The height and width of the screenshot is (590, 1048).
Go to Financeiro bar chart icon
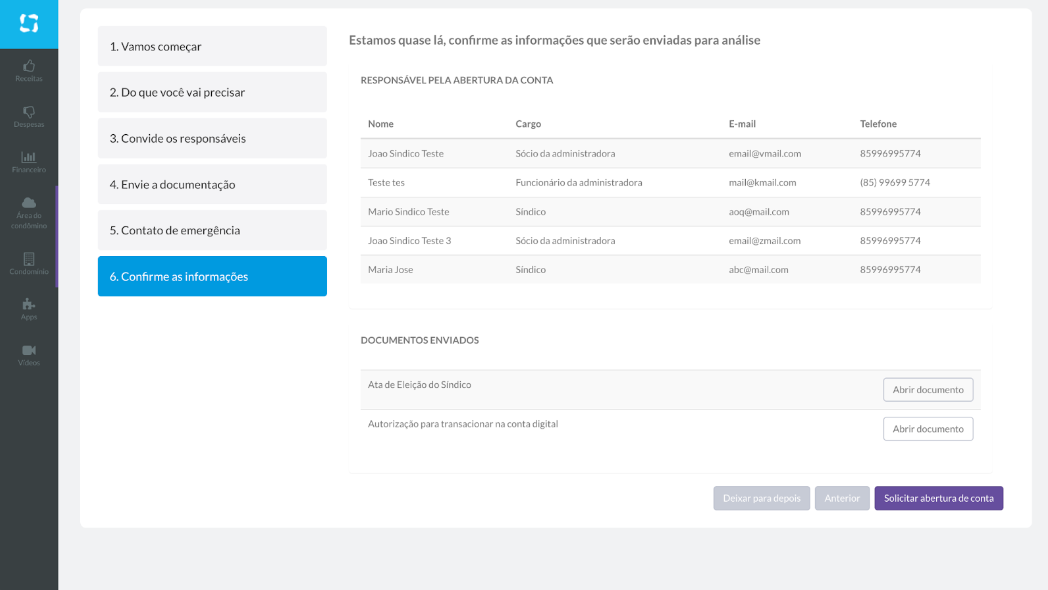[29, 158]
